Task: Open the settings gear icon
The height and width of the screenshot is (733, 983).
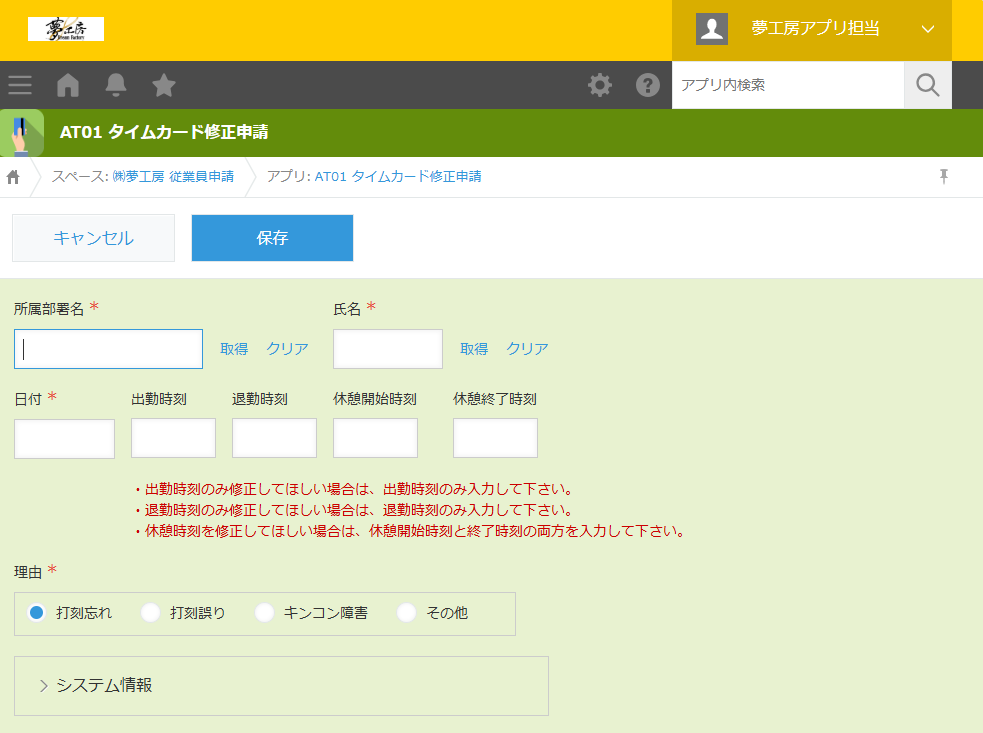Action: click(600, 85)
